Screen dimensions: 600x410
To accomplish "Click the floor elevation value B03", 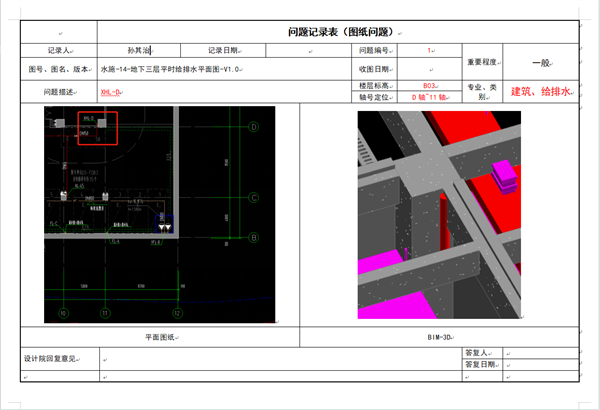I will tap(430, 87).
